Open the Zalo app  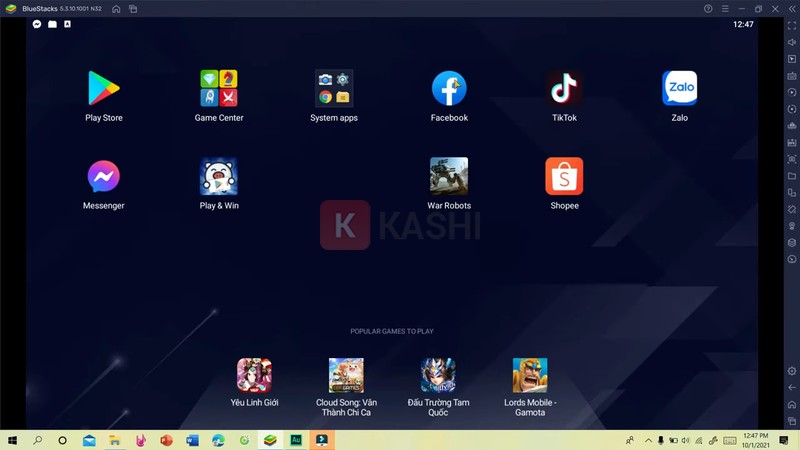680,88
